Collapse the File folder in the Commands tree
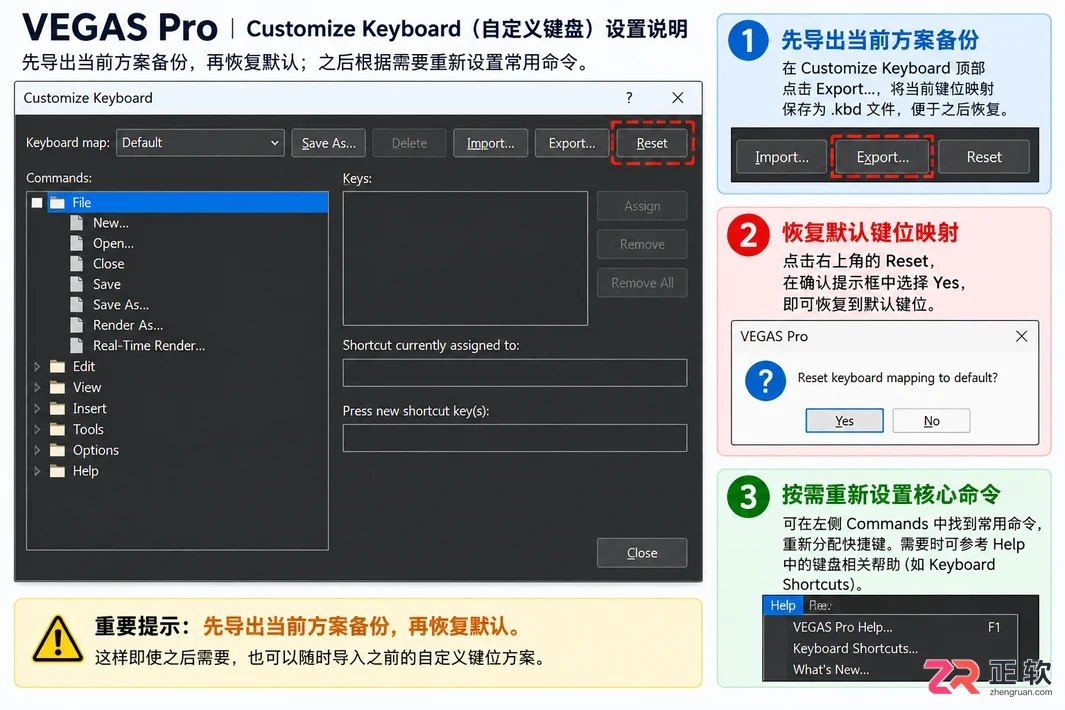The height and width of the screenshot is (710, 1065). tap(37, 202)
